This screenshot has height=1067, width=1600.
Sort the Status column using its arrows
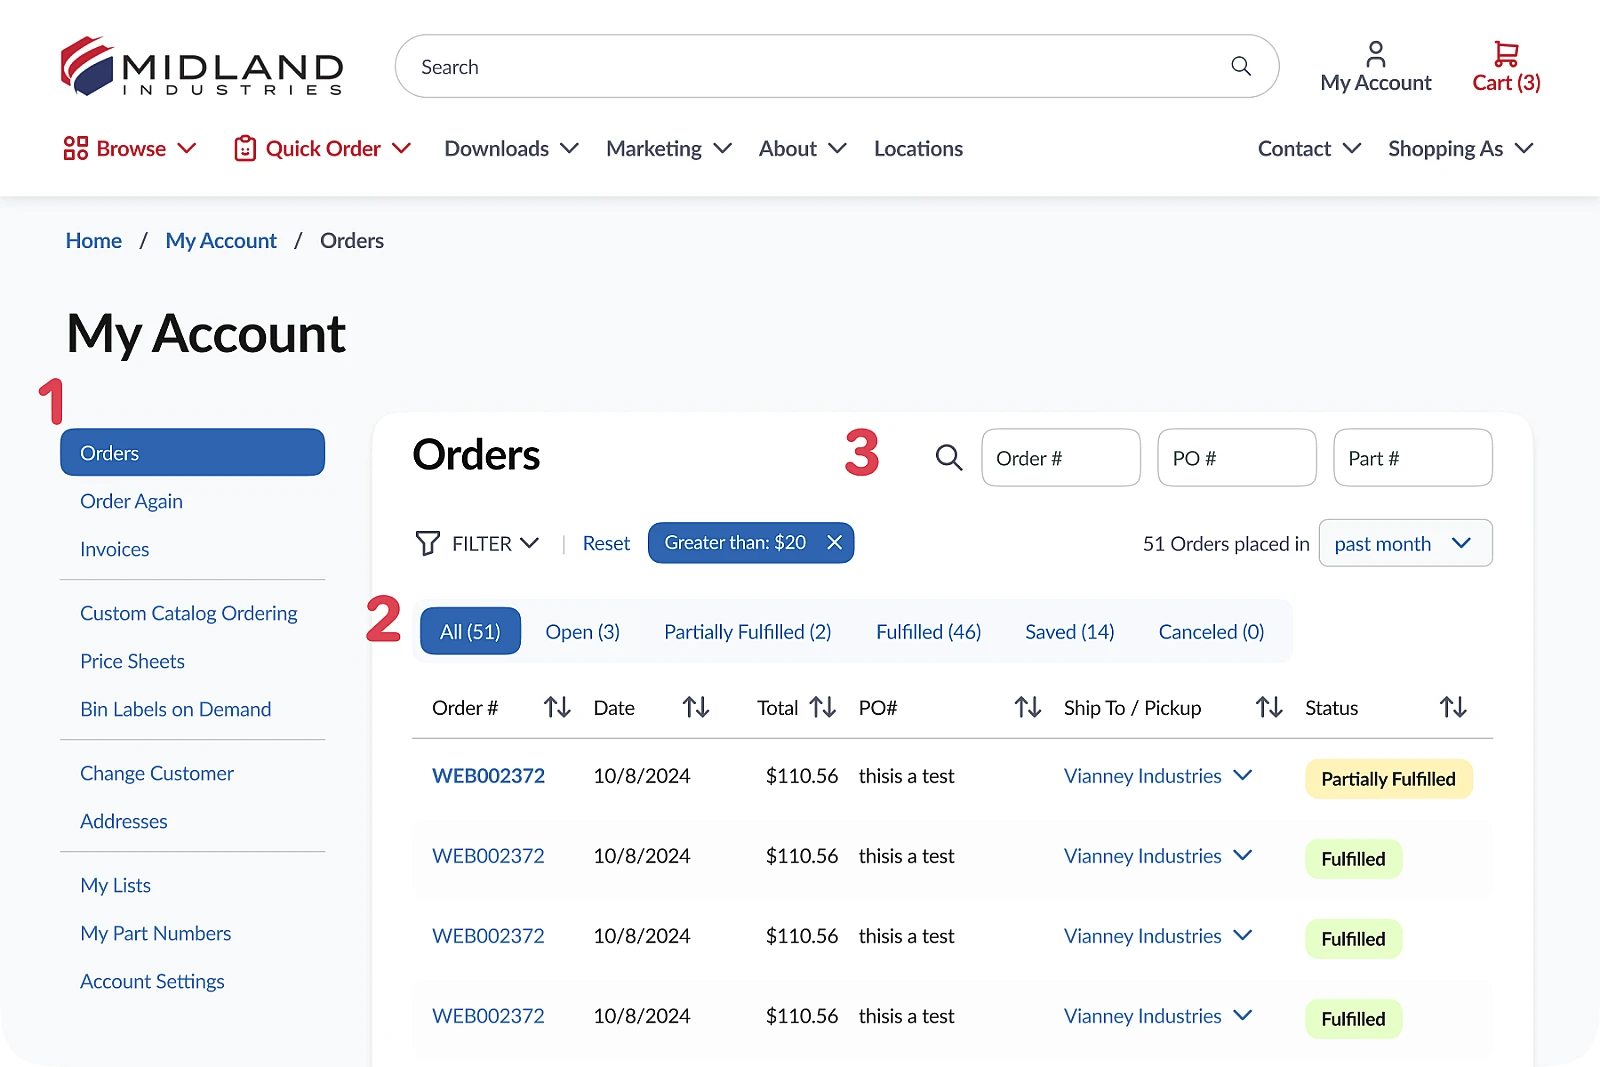tap(1453, 707)
